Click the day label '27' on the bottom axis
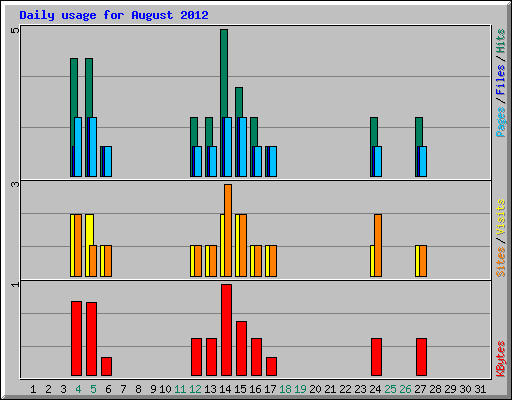512x400 pixels. [420, 389]
